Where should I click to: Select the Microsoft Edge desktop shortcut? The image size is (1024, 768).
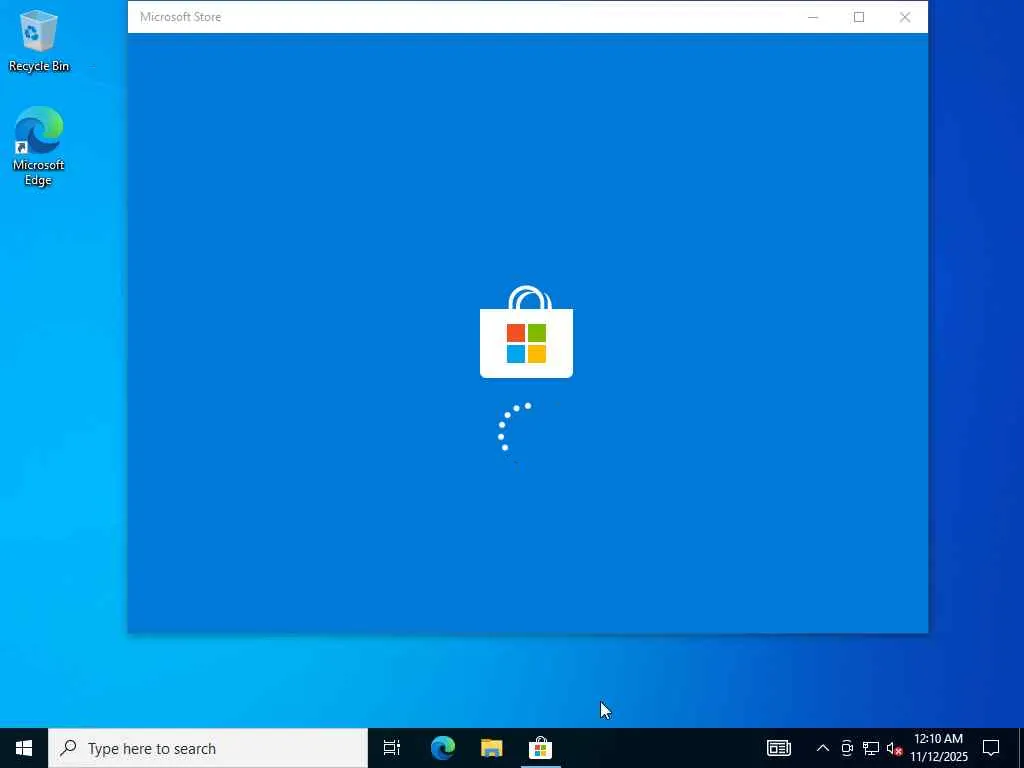tap(38, 146)
